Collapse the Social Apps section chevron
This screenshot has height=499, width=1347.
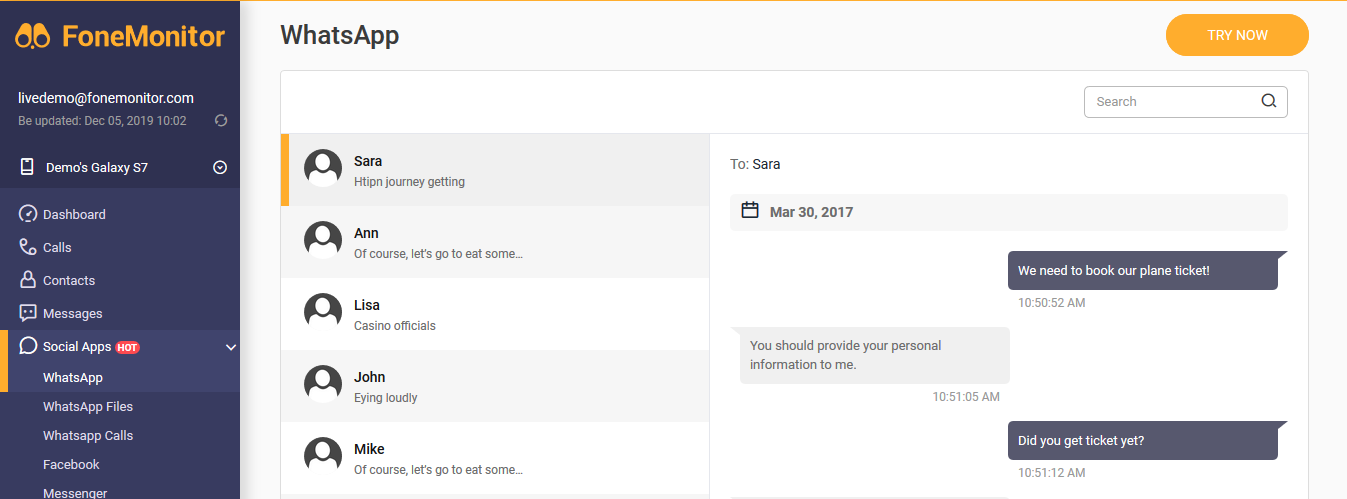(x=231, y=347)
